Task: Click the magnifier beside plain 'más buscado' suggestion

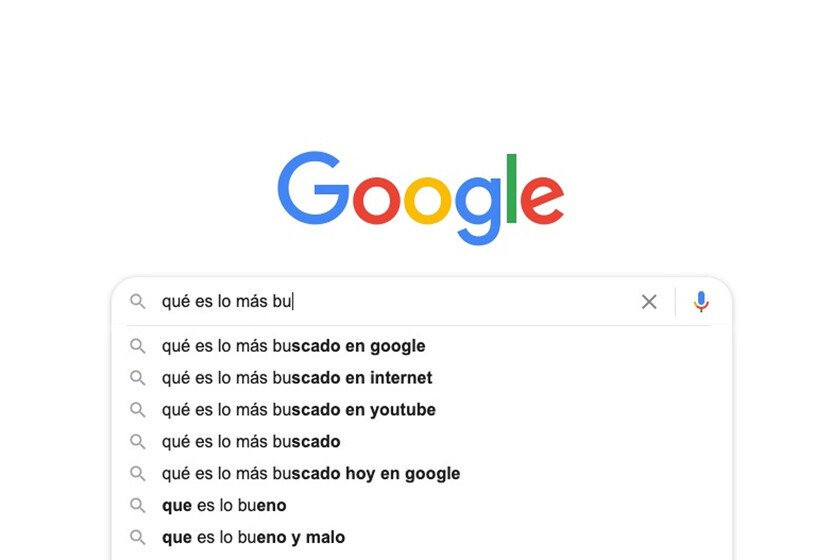Action: (x=138, y=442)
